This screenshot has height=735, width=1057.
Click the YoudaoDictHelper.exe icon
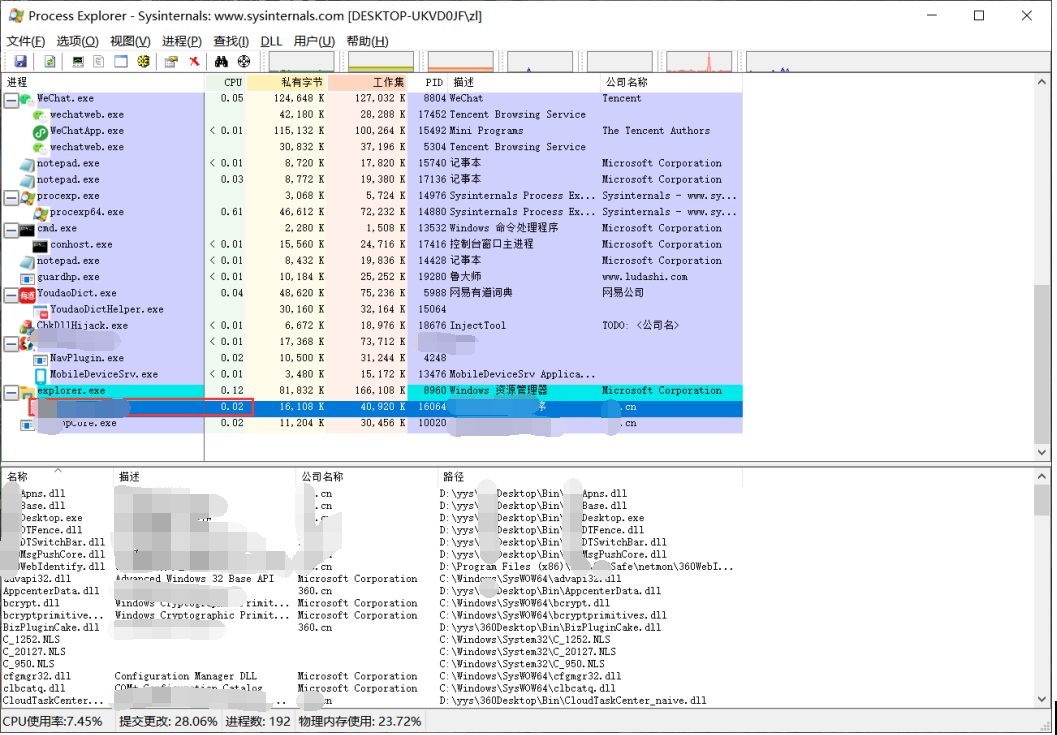tap(40, 310)
